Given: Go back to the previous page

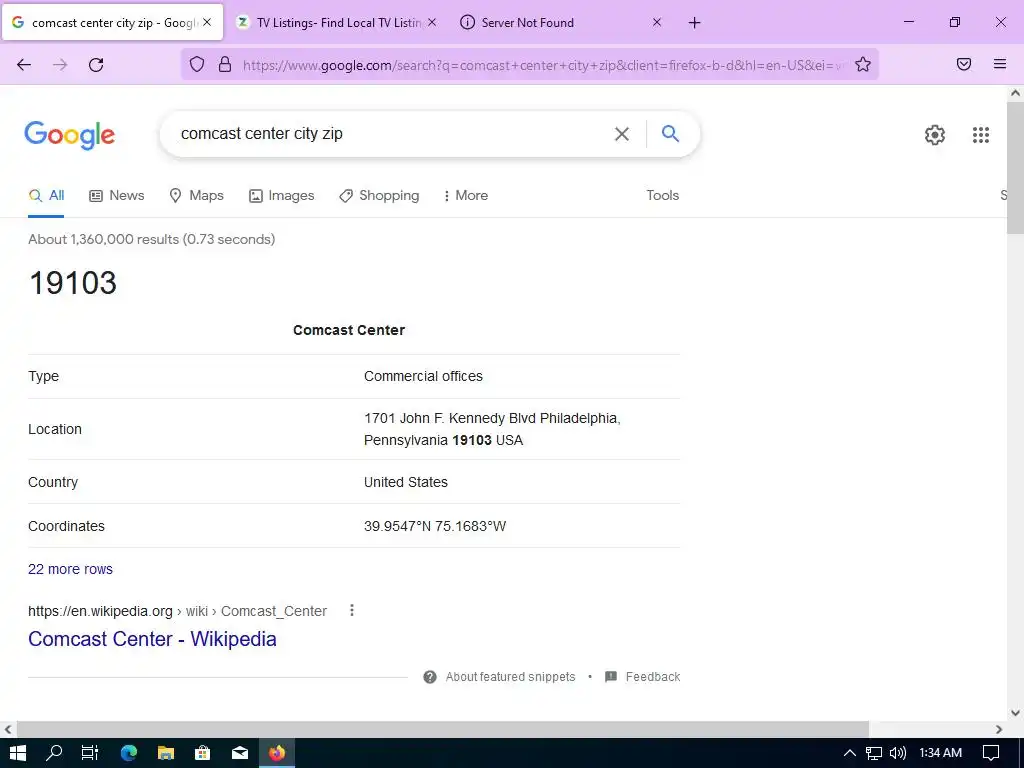Looking at the screenshot, I should [x=24, y=65].
